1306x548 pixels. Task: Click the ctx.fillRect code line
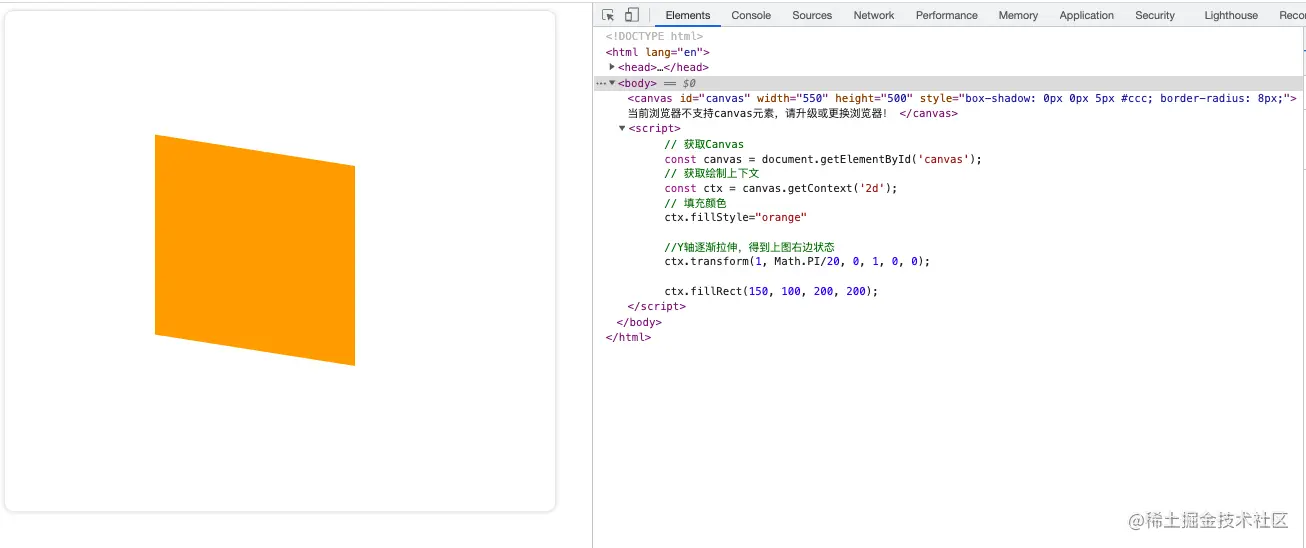tap(771, 291)
